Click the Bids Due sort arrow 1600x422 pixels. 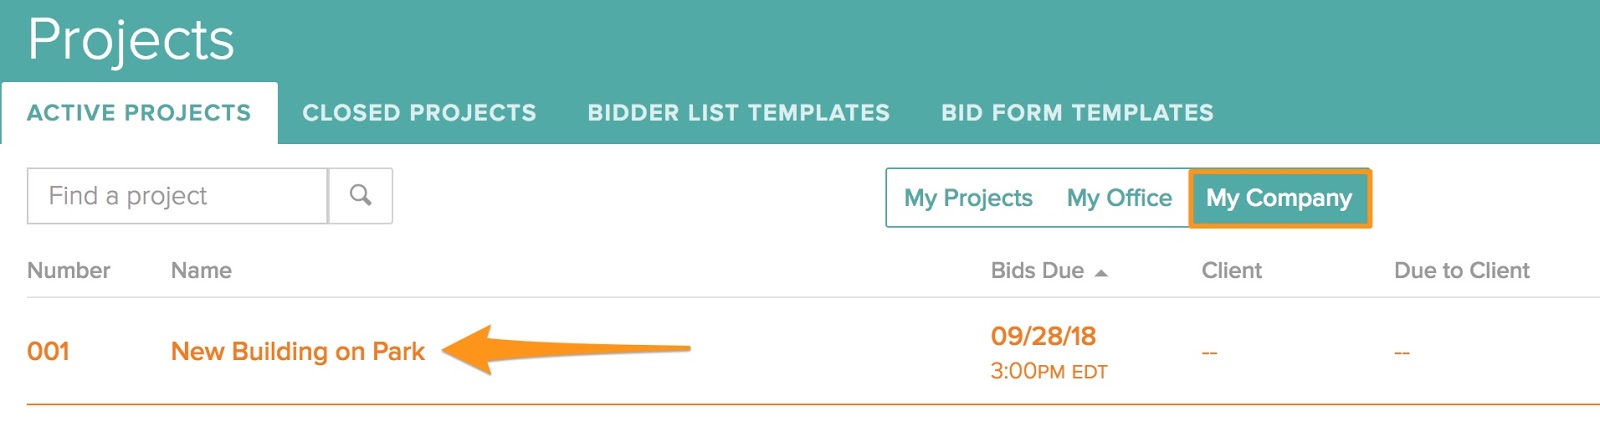click(1101, 272)
